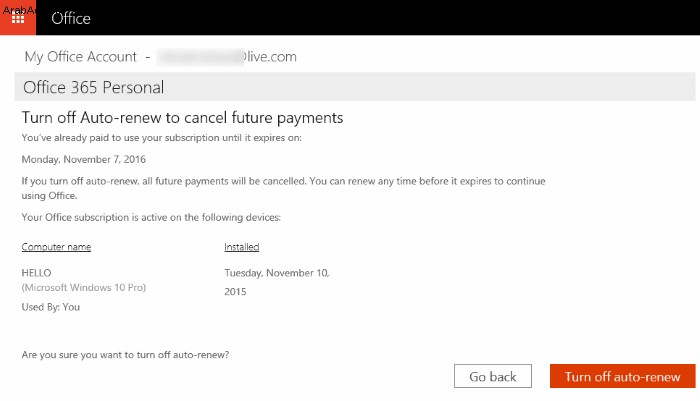Click the Office 365 Personal section bar
Viewport: 700px width, 401px height.
[x=354, y=87]
